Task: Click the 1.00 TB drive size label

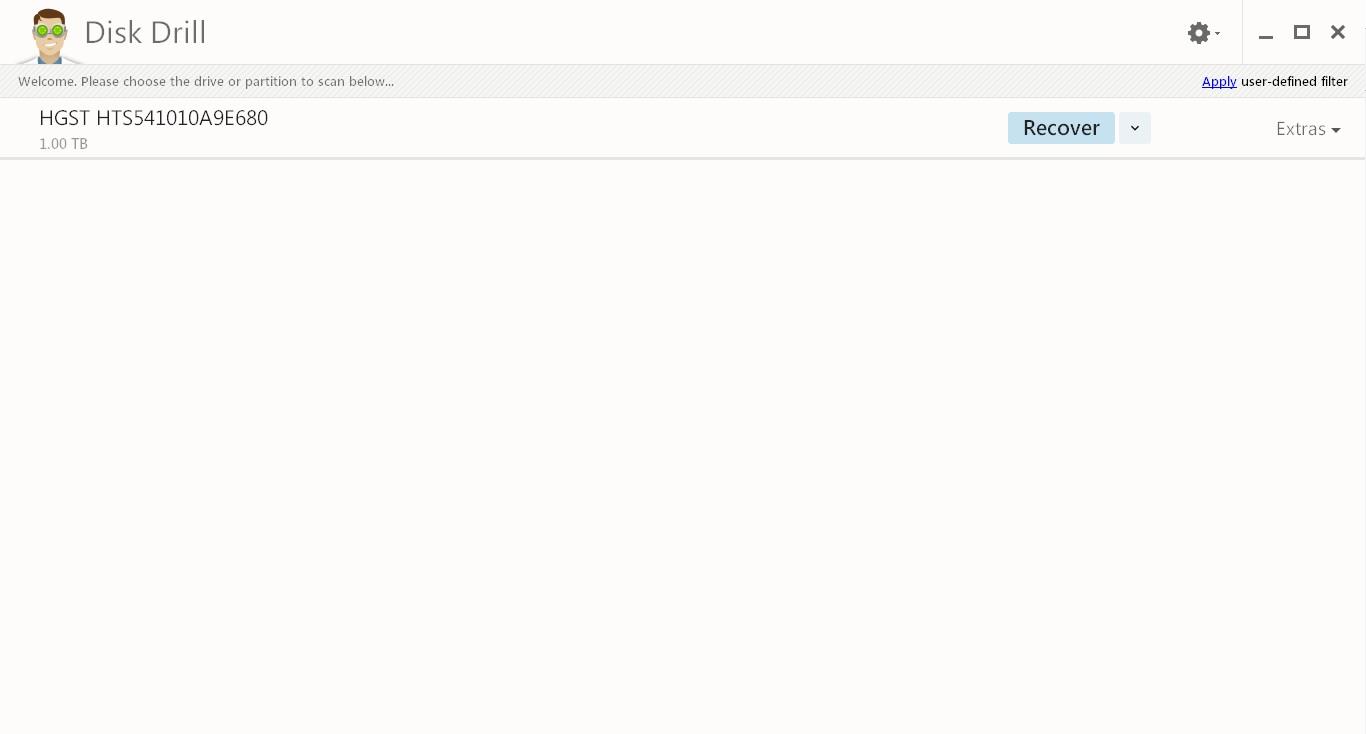Action: [63, 144]
